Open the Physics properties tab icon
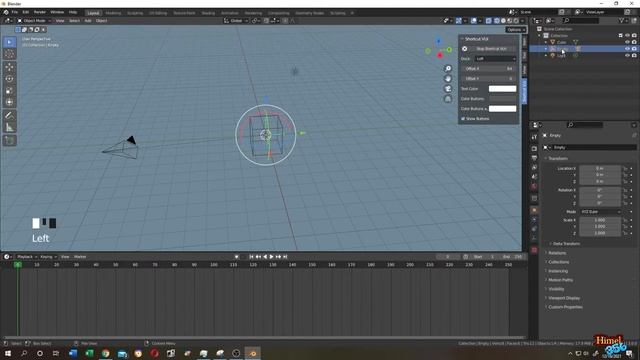This screenshot has height=360, width=640. [534, 220]
